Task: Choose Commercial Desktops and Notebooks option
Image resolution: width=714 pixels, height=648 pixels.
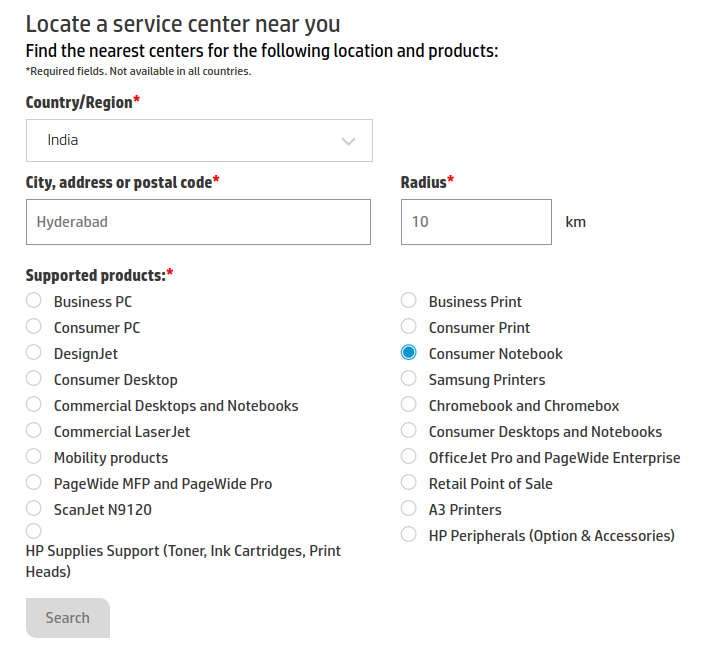Action: 34,405
